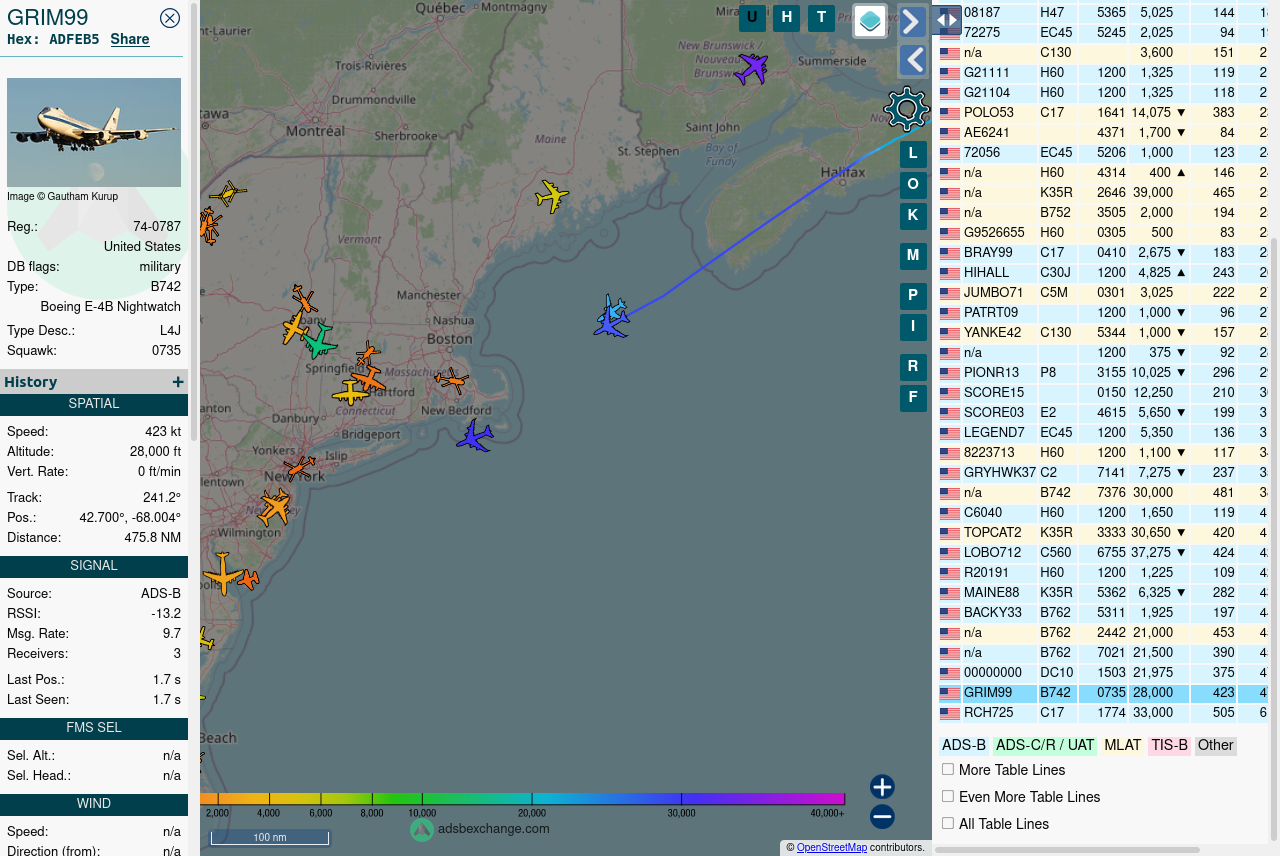Enable All Table Lines checkbox
The image size is (1280, 856).
coord(948,823)
